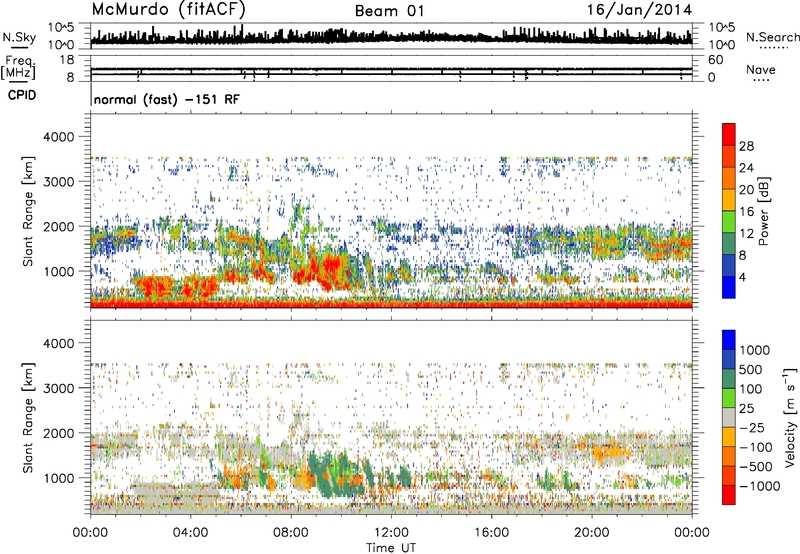Click the '12:00' time axis tick label
Image resolution: width=800 pixels, height=554 pixels.
coord(391,533)
